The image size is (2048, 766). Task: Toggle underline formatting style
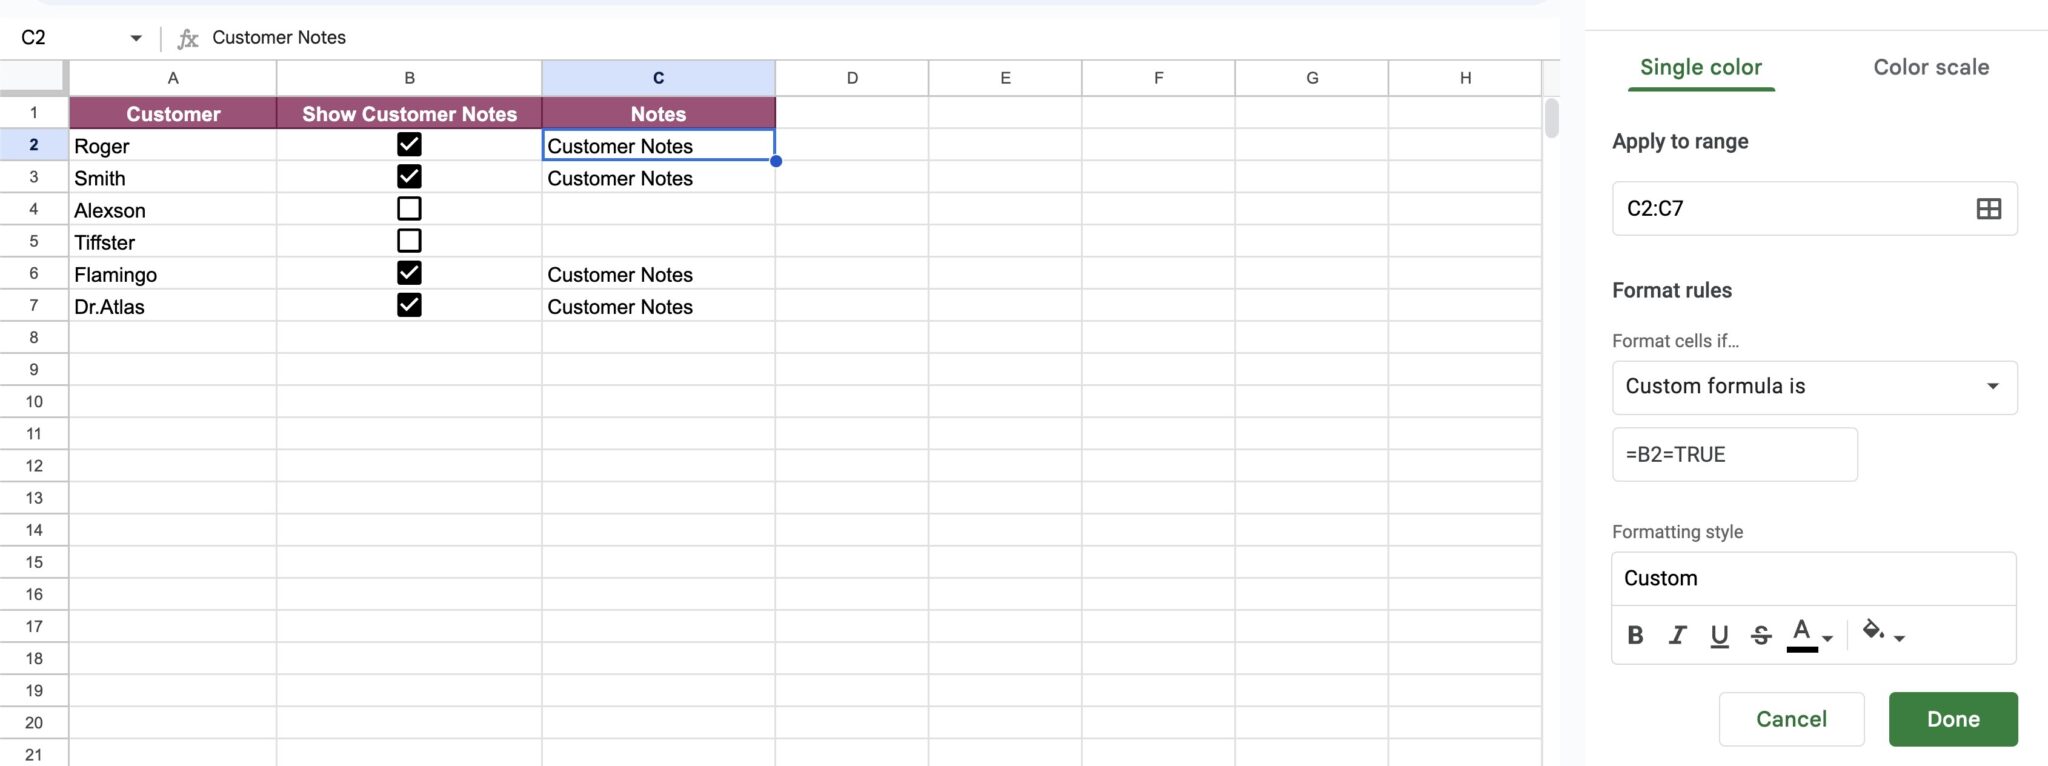(x=1719, y=635)
